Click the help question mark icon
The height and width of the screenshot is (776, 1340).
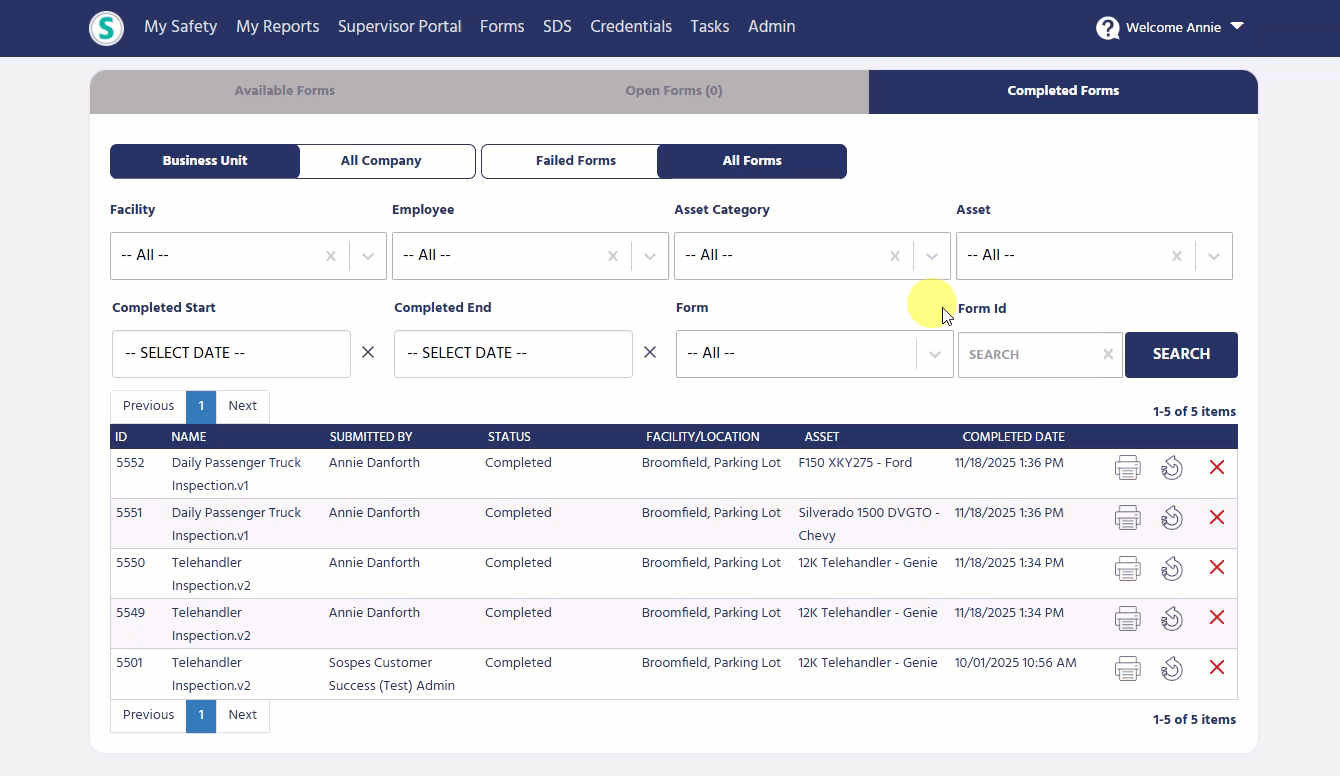(1108, 28)
